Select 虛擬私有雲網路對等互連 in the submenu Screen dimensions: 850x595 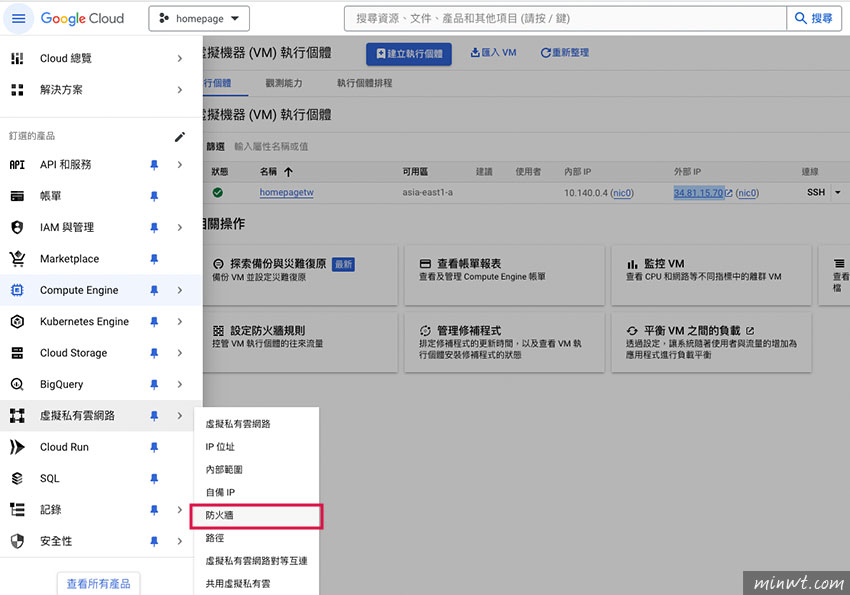coord(256,561)
